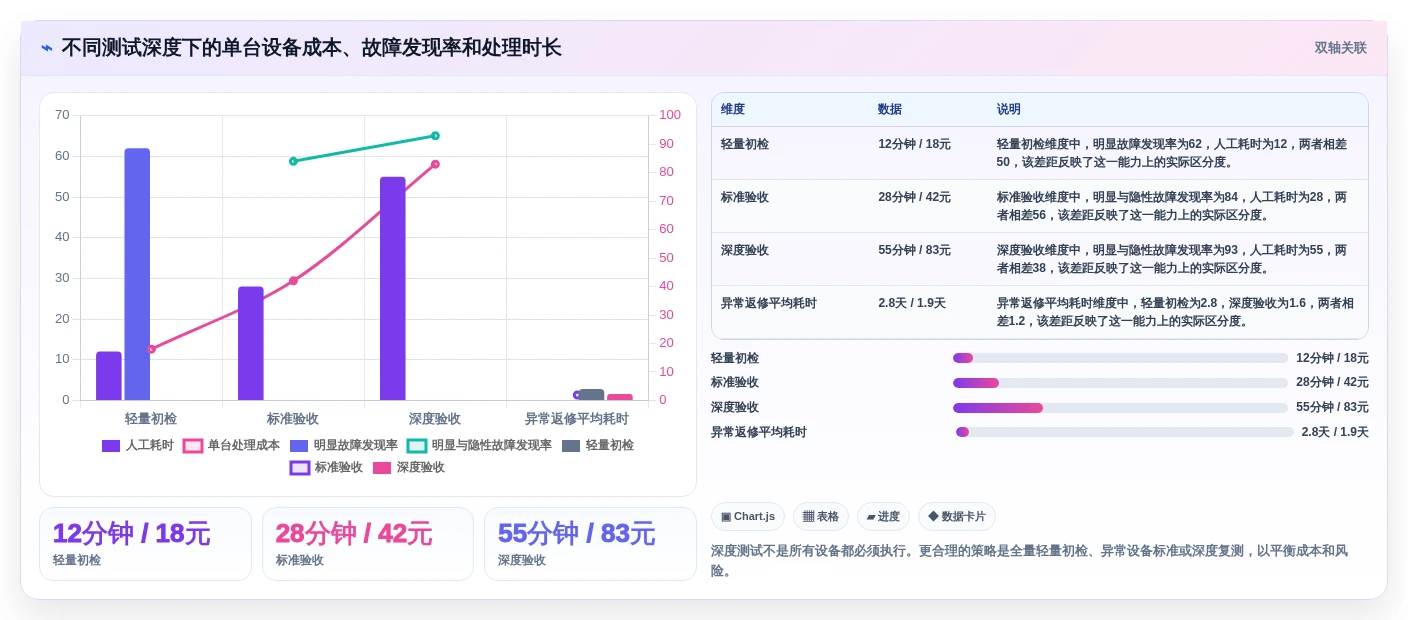Click the table cell 2.8天 / 1.9天
This screenshot has width=1408, height=620.
tap(911, 303)
